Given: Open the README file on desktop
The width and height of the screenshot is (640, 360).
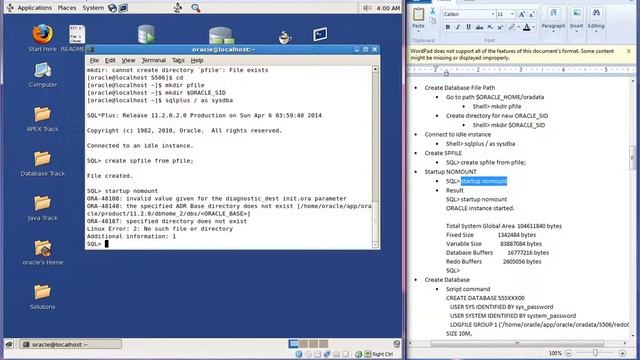Looking at the screenshot, I should pyautogui.click(x=76, y=35).
